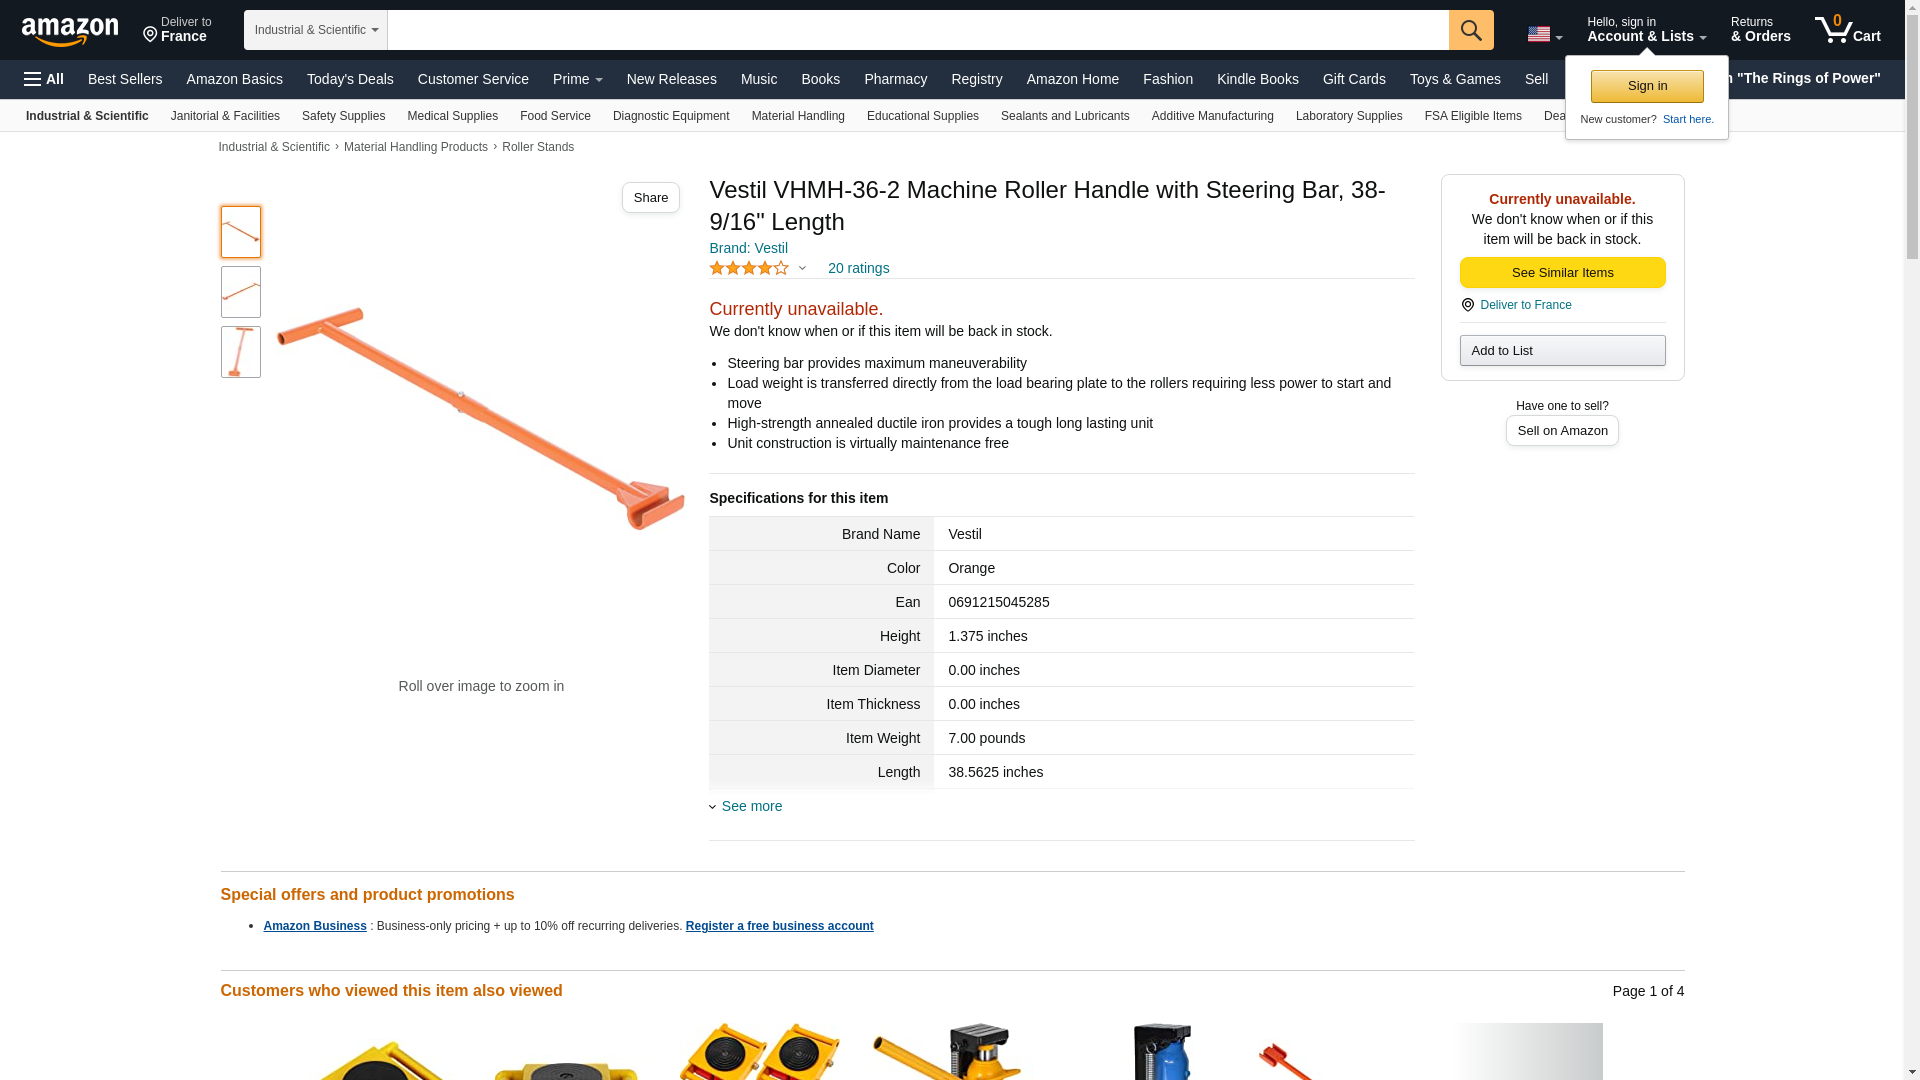Click the 20 ratings link
Image resolution: width=1920 pixels, height=1080 pixels.
858,268
